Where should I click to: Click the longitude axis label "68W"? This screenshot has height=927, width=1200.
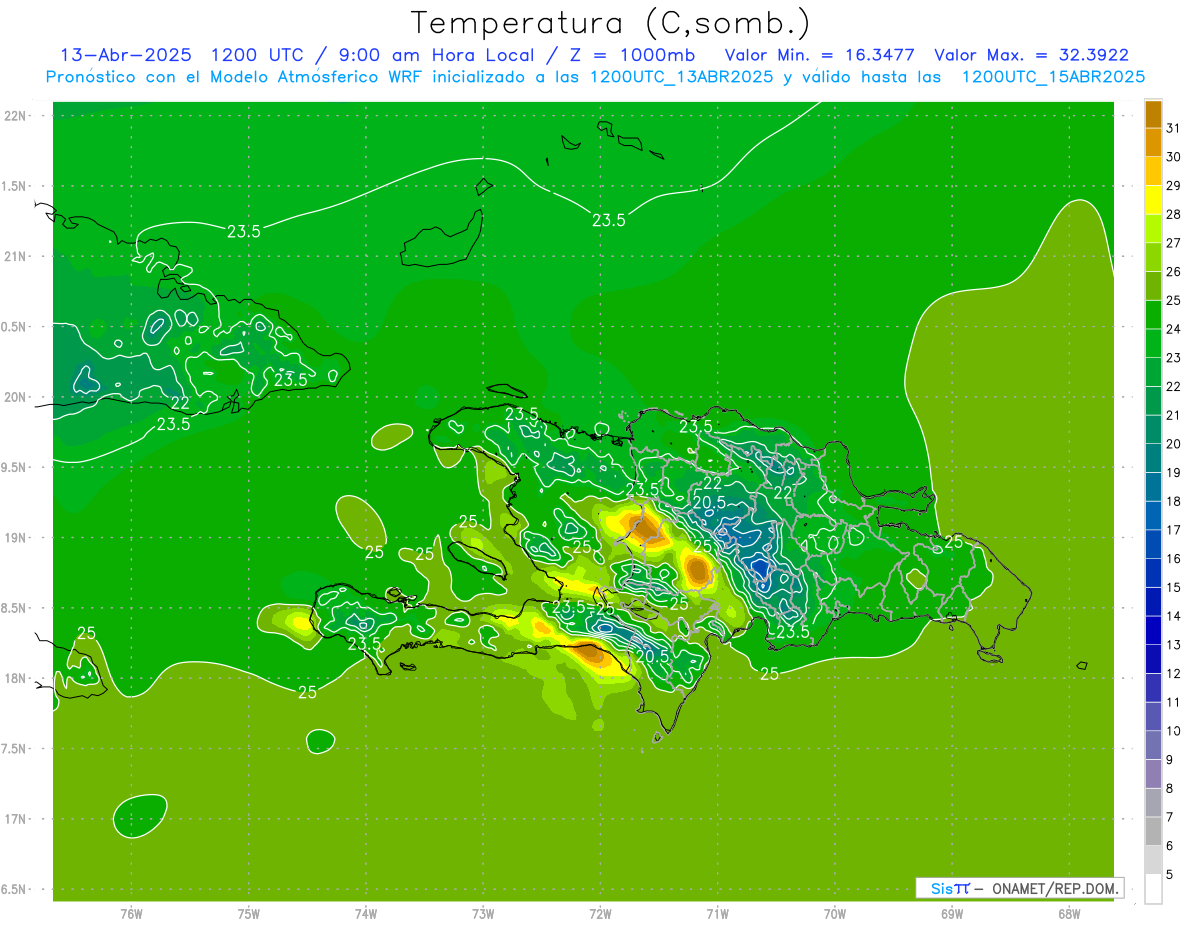click(1068, 913)
